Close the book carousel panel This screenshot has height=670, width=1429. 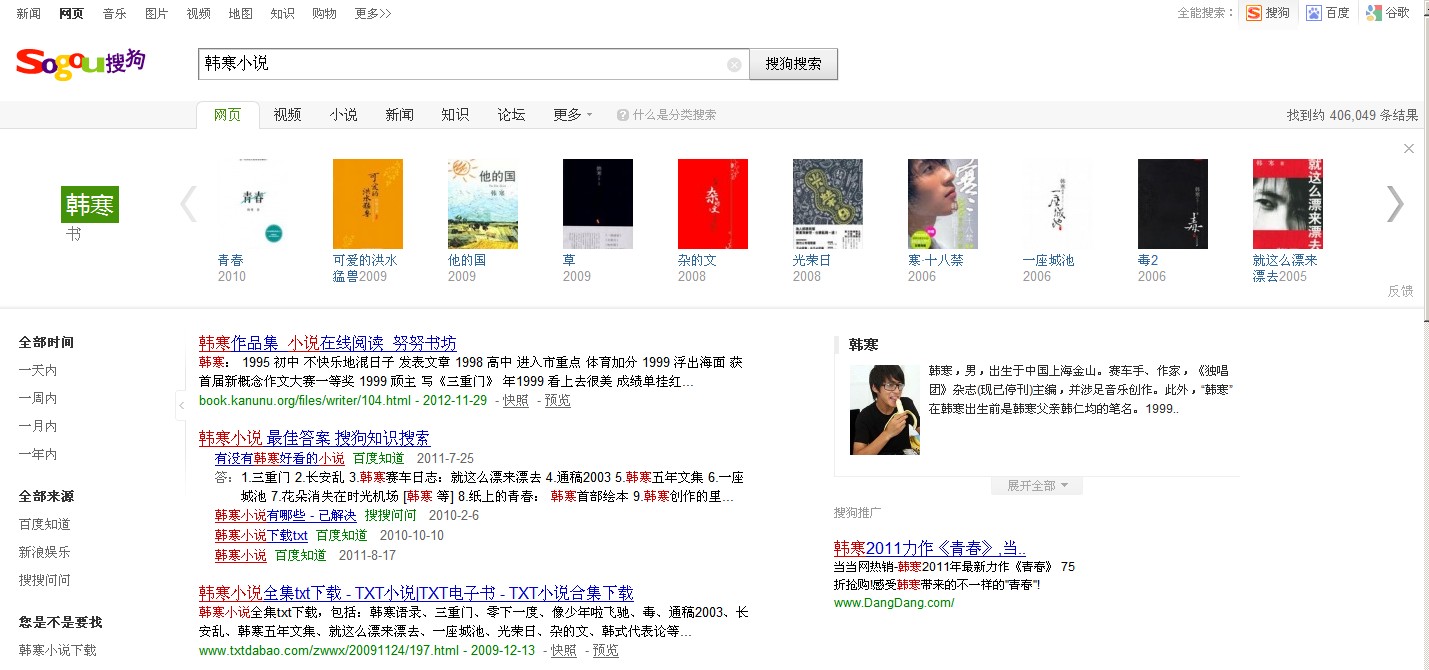[x=1409, y=149]
